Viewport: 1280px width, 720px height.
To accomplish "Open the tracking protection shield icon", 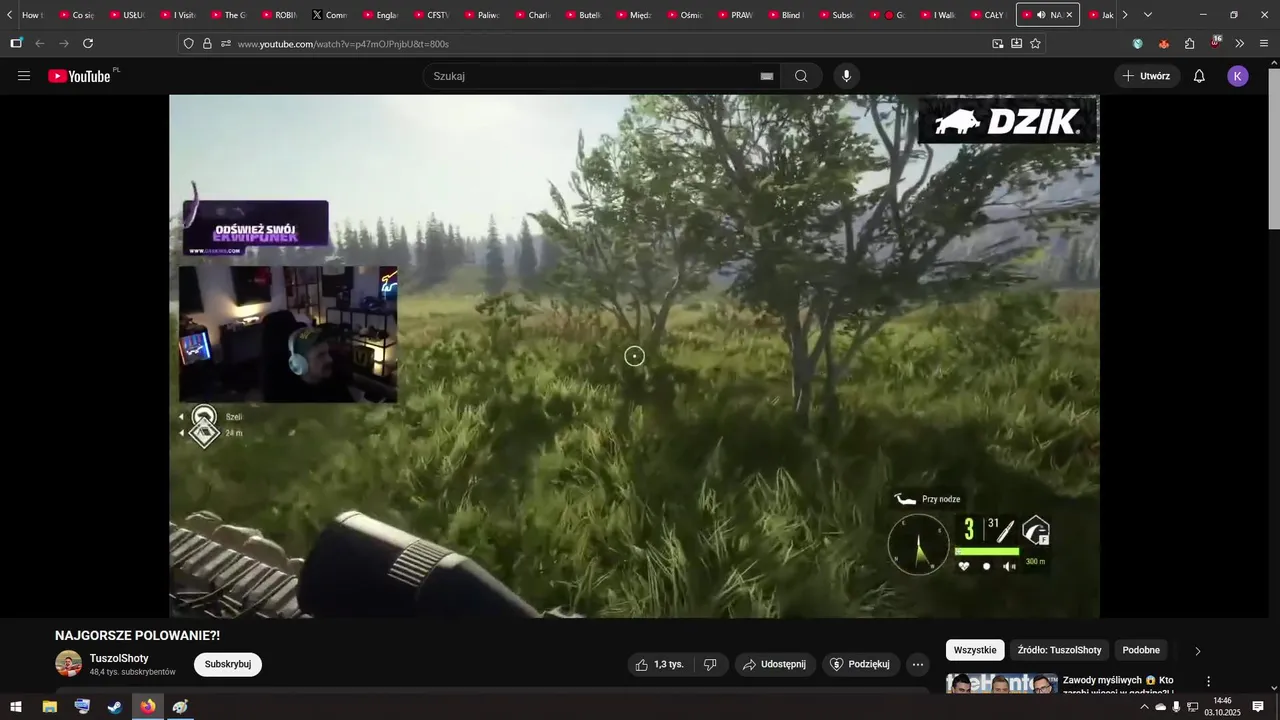I will (x=188, y=44).
